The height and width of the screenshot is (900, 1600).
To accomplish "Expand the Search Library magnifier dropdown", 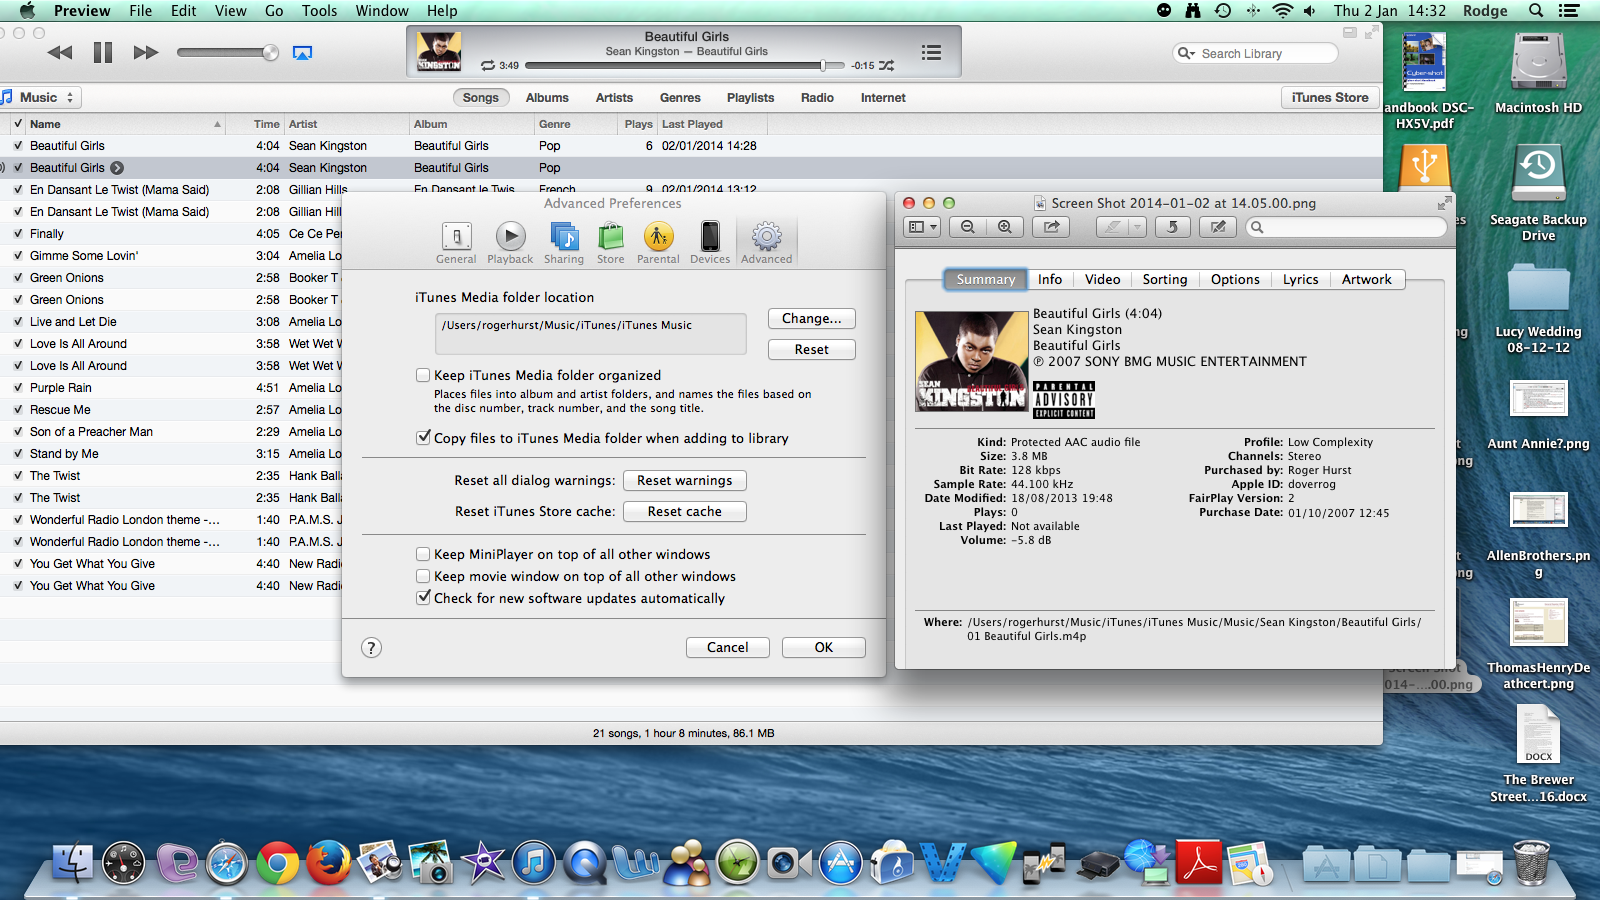I will (x=1186, y=53).
